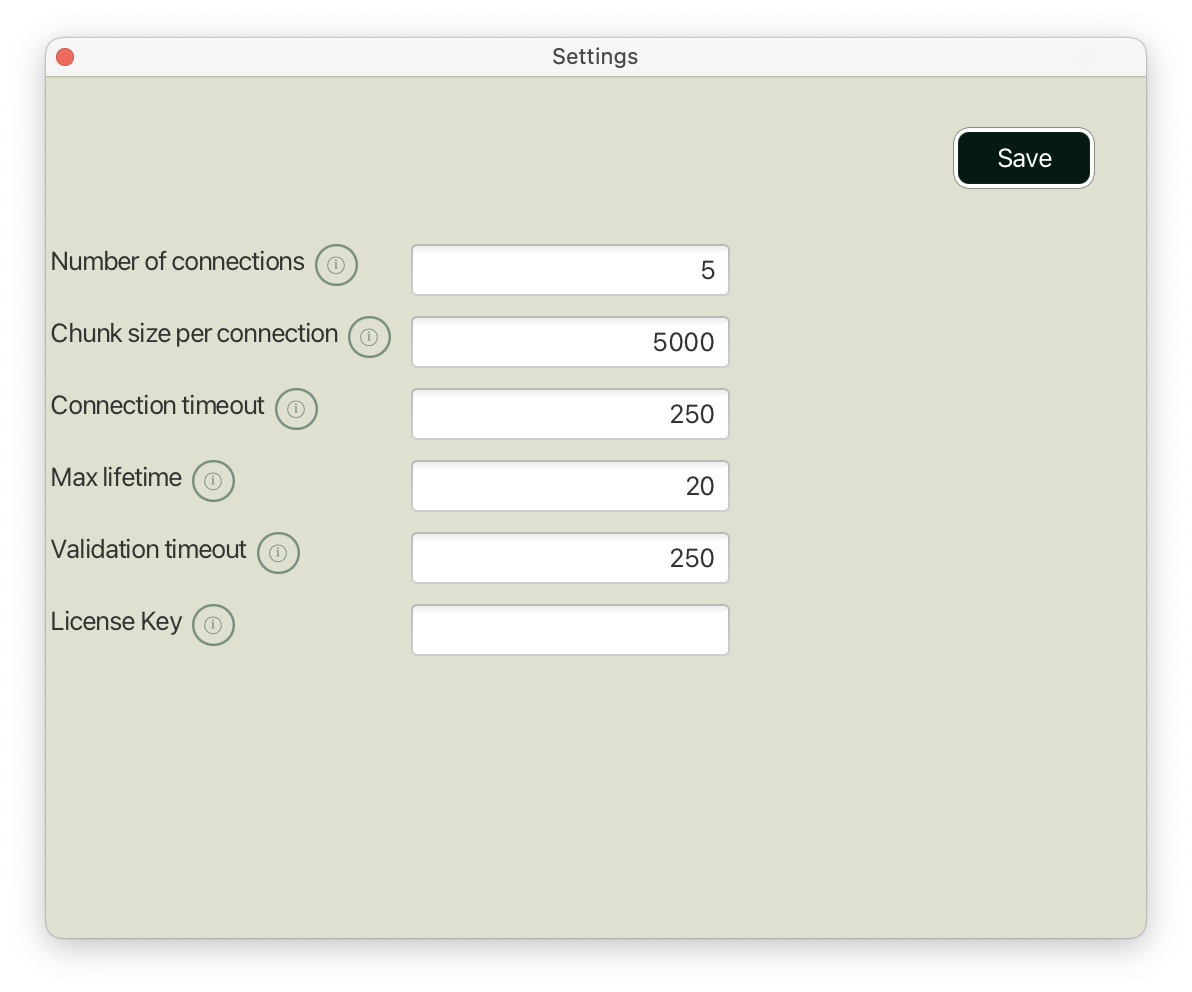The height and width of the screenshot is (992, 1192).
Task: Click the empty License Key text field
Action: (570, 630)
